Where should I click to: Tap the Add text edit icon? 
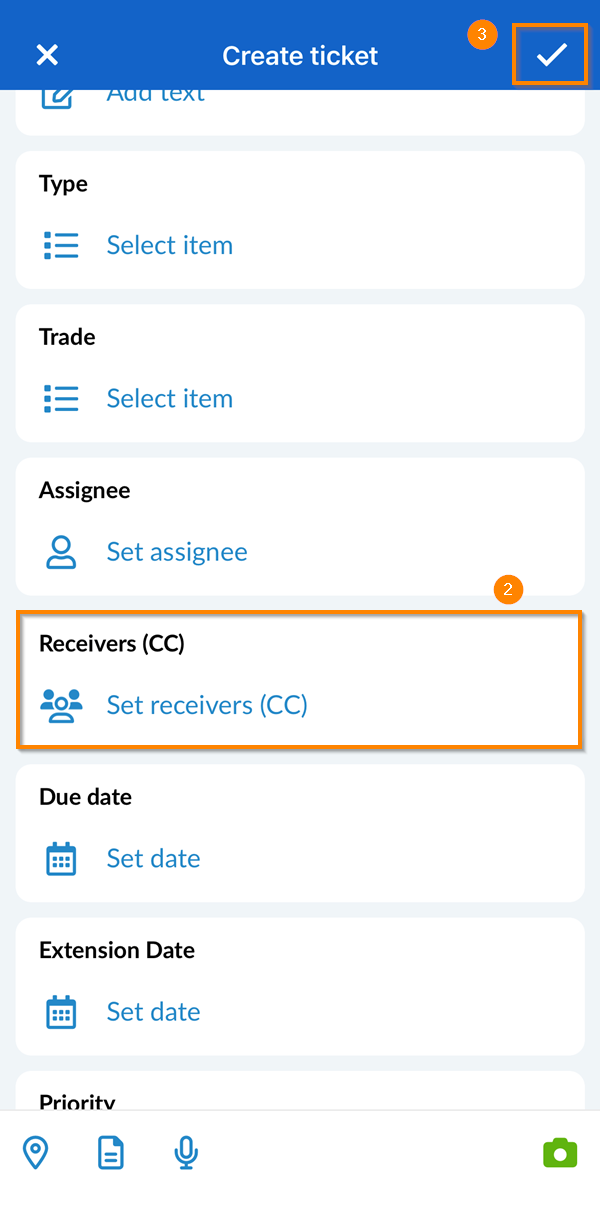[x=59, y=99]
